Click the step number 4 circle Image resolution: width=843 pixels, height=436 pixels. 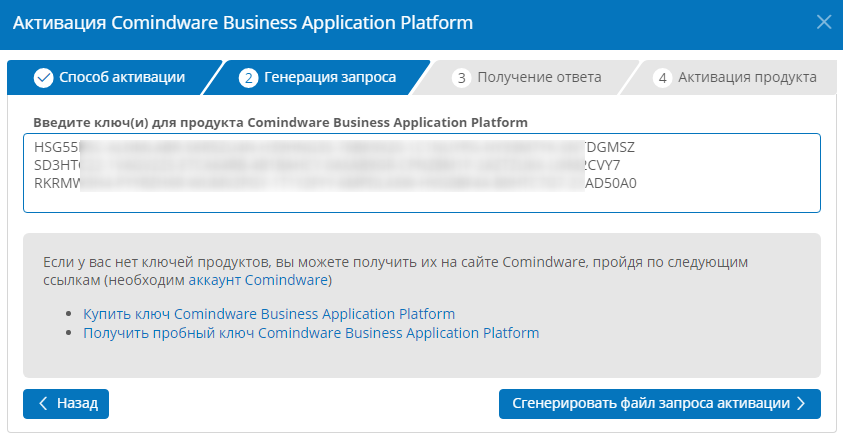662,78
